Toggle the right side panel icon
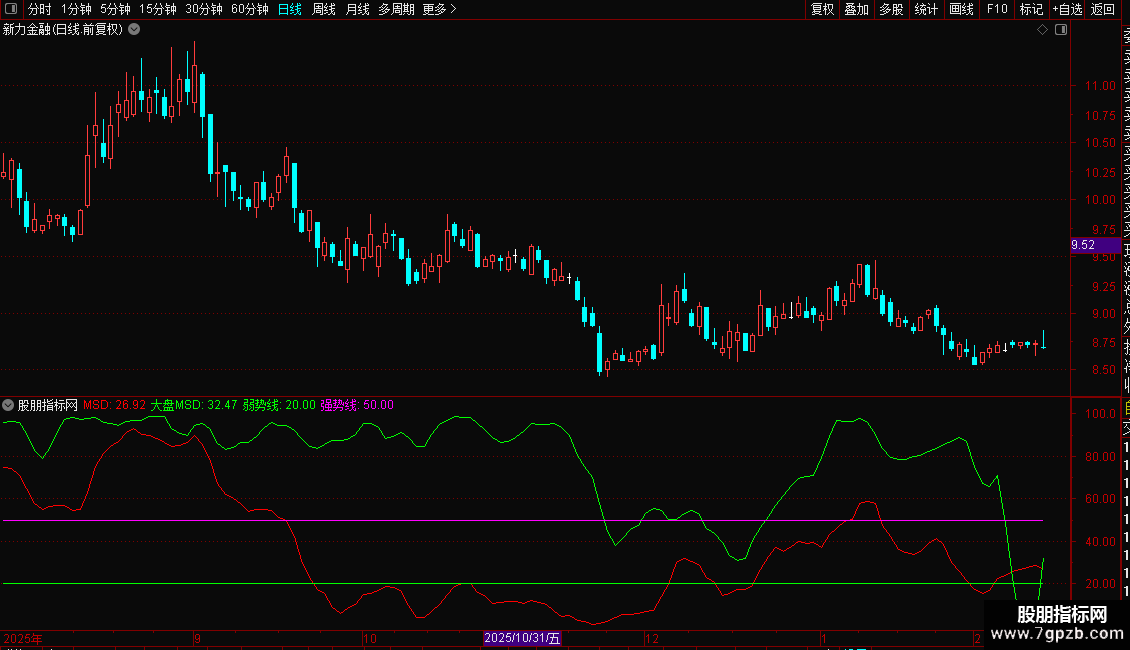 click(x=1060, y=30)
